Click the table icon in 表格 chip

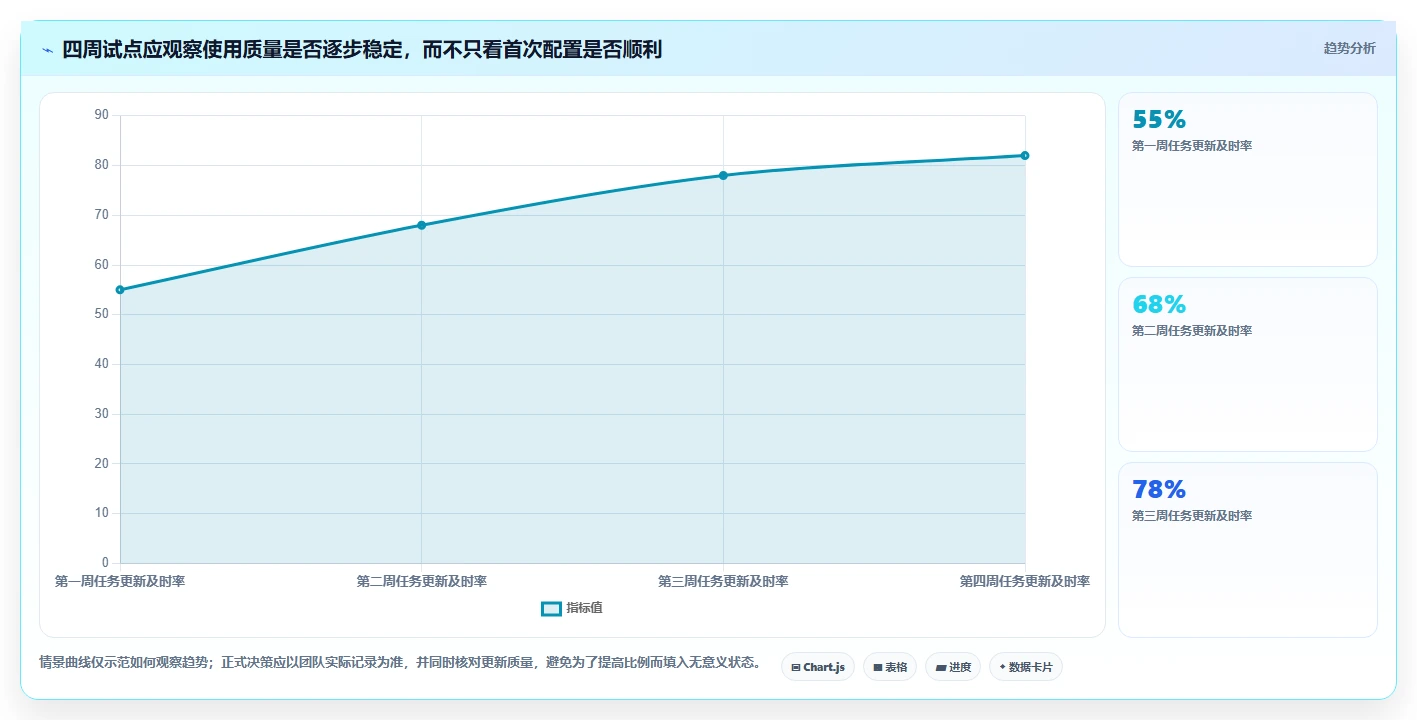point(878,667)
